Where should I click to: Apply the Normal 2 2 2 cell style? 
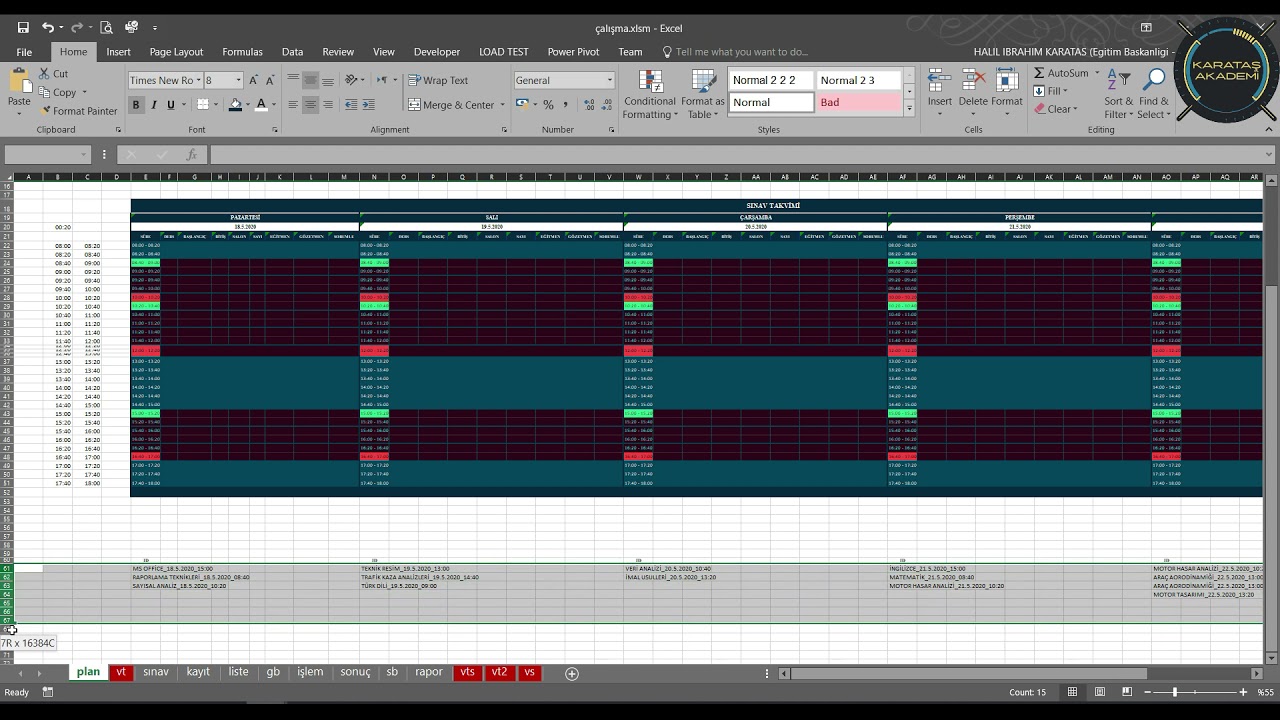coord(770,80)
